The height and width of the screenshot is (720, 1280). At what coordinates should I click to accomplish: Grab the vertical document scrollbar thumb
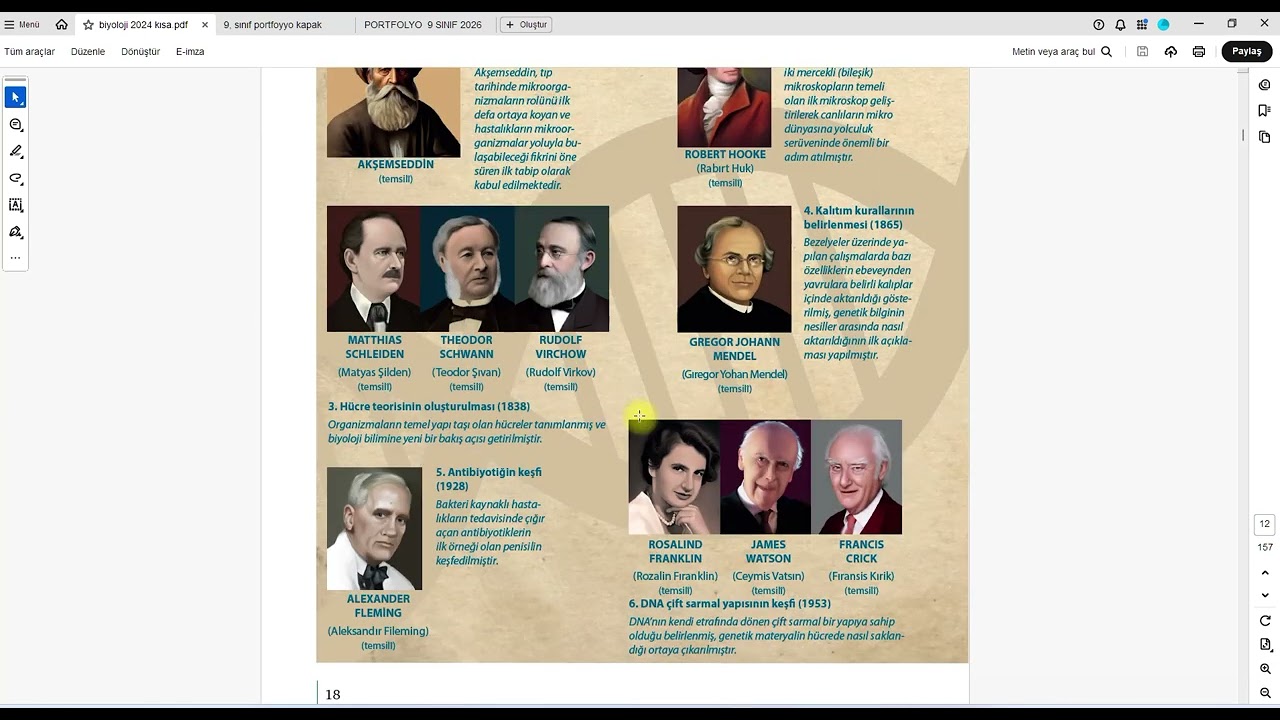pos(1243,135)
